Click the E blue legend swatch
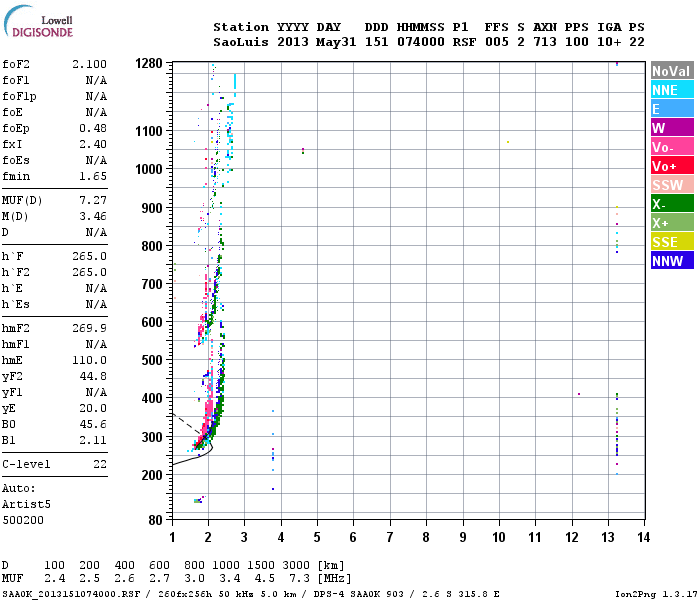 pos(672,109)
